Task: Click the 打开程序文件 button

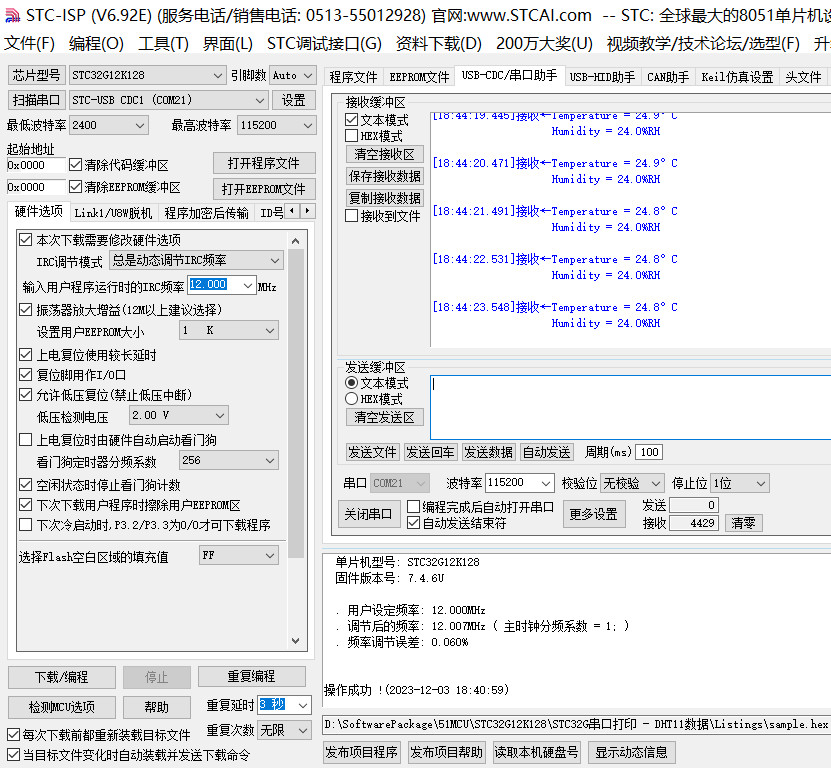Action: (x=264, y=163)
